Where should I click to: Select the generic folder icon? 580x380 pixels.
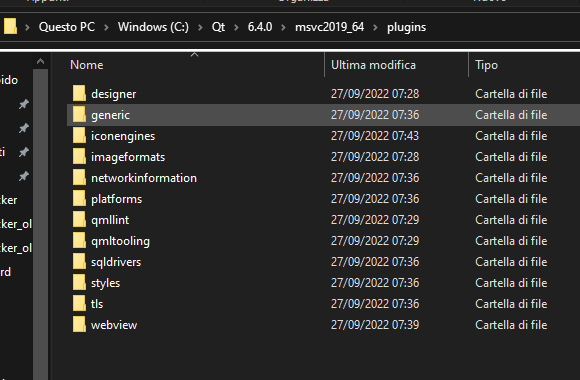[x=79, y=114]
